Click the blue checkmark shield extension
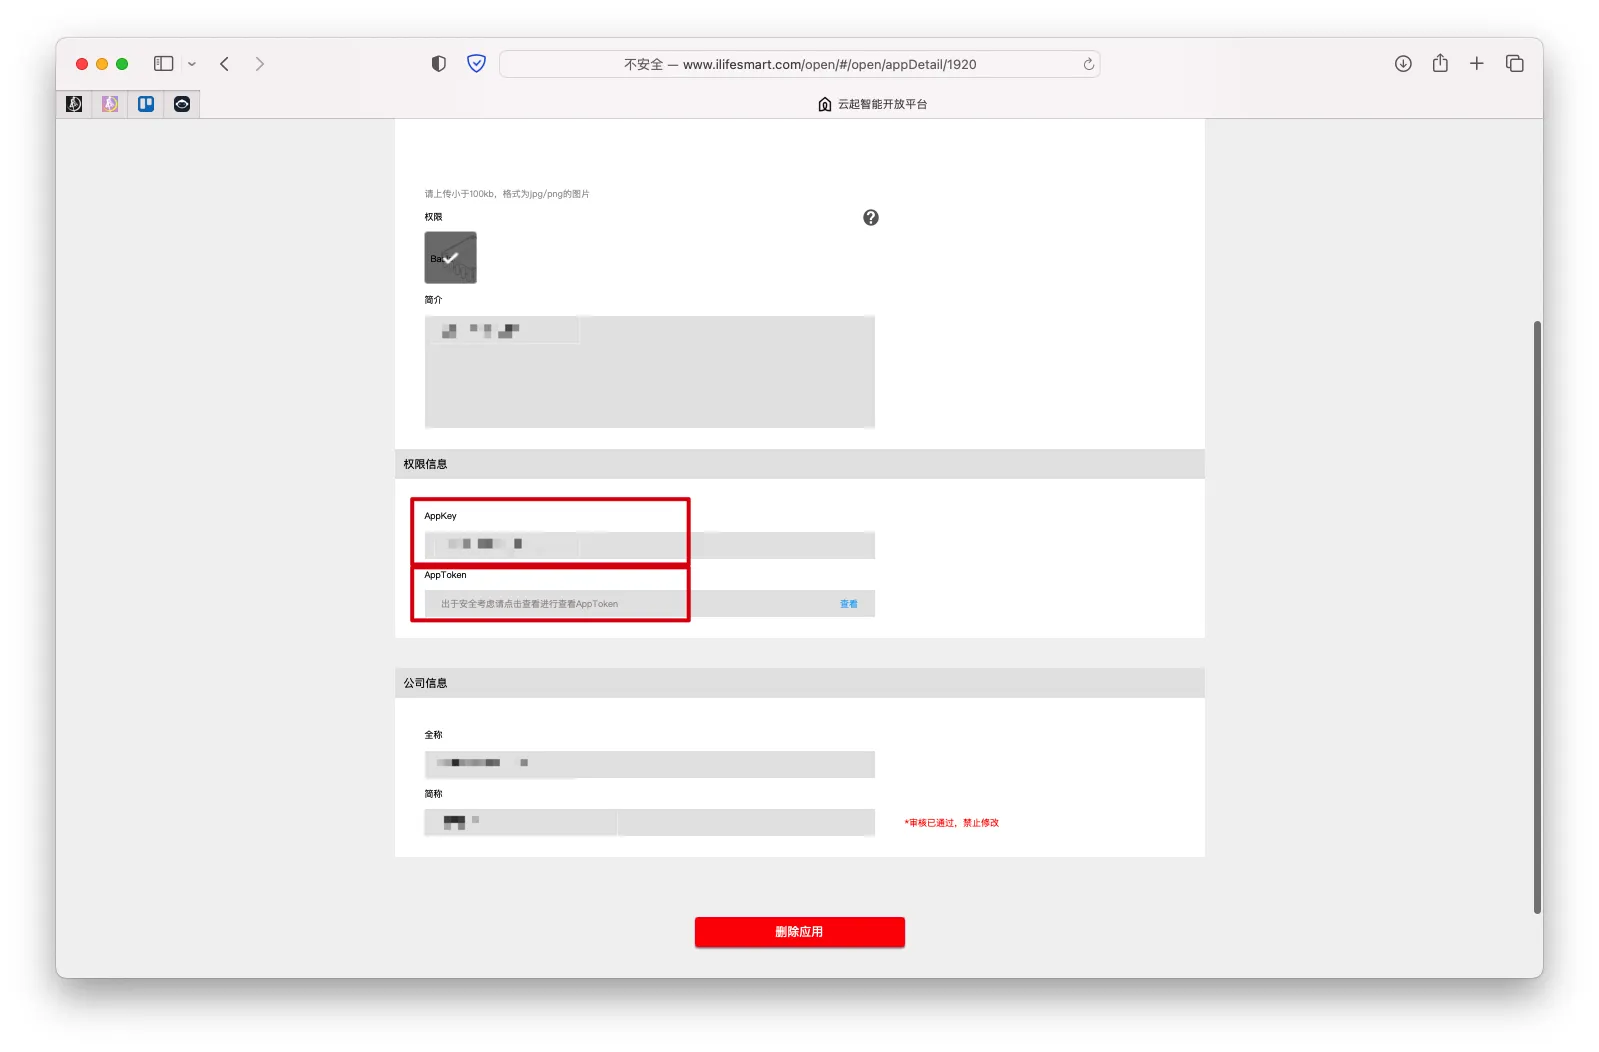Screen dimensions: 1599x1052 point(476,64)
